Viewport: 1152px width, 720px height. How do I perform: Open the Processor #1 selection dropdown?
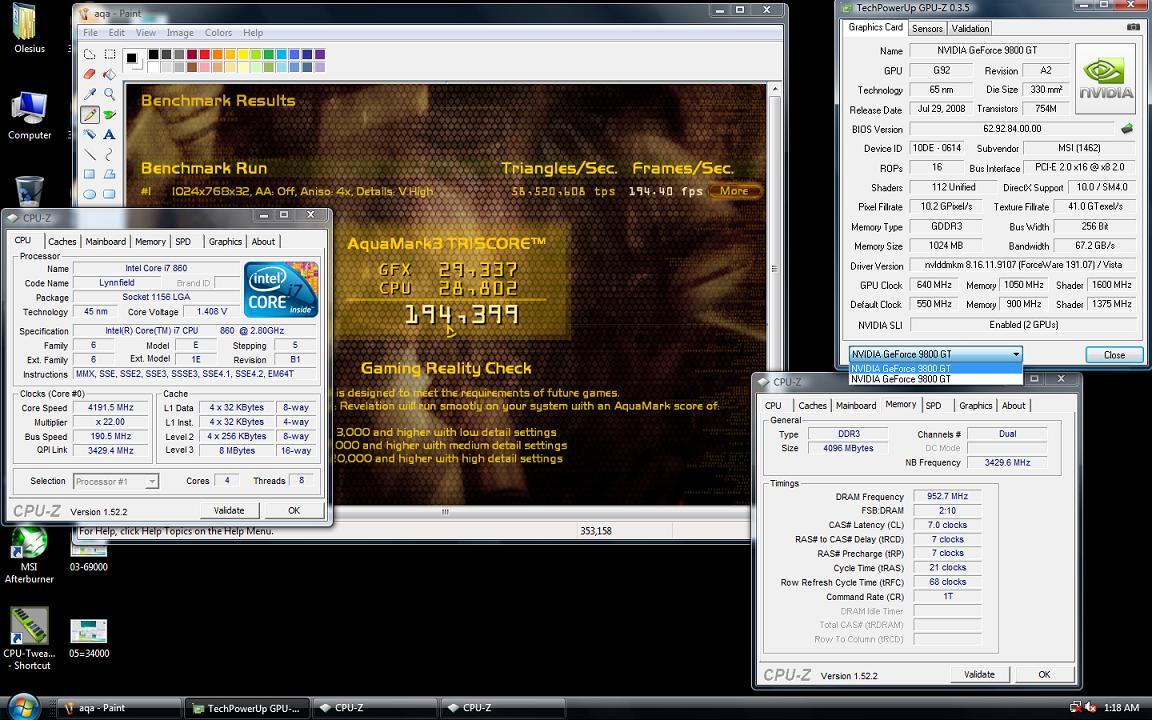click(x=116, y=481)
